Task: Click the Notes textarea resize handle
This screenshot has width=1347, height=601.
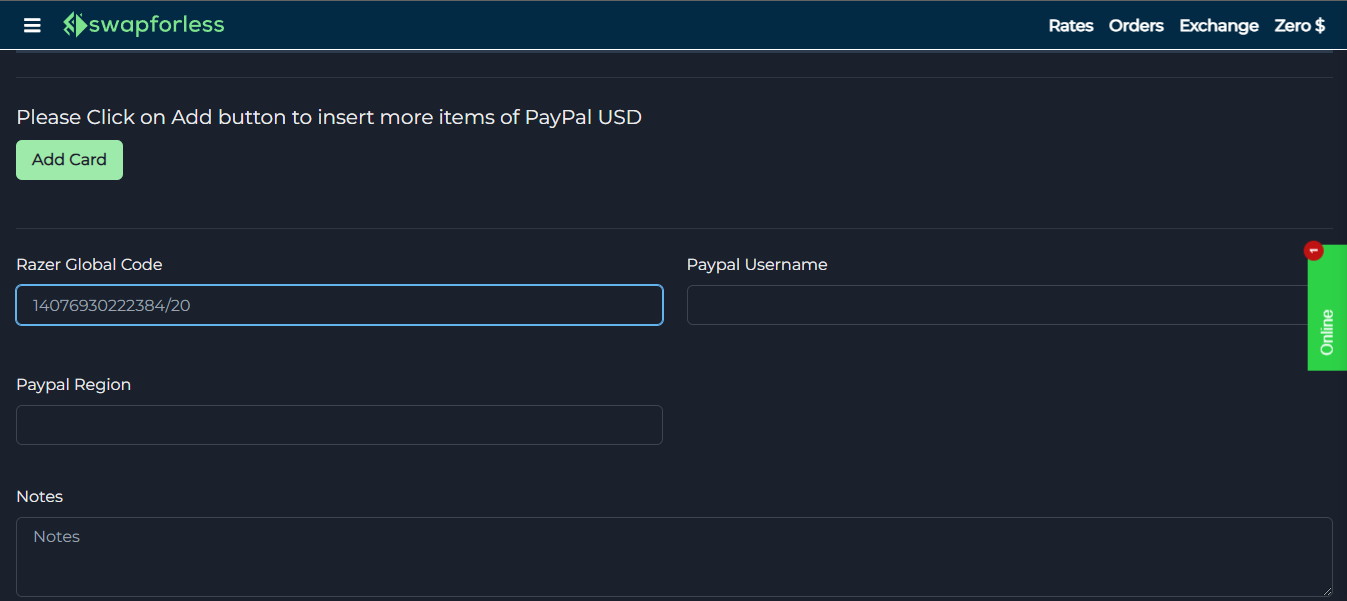Action: coord(1327,591)
